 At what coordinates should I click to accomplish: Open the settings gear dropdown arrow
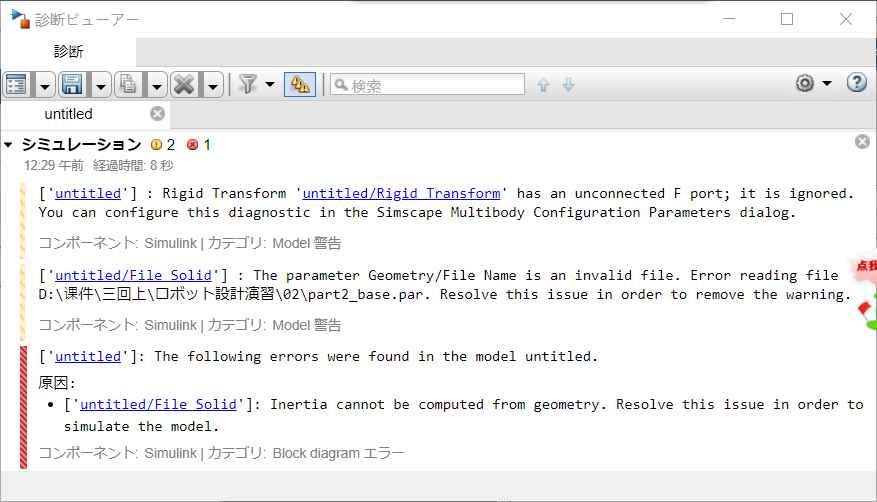coord(827,83)
